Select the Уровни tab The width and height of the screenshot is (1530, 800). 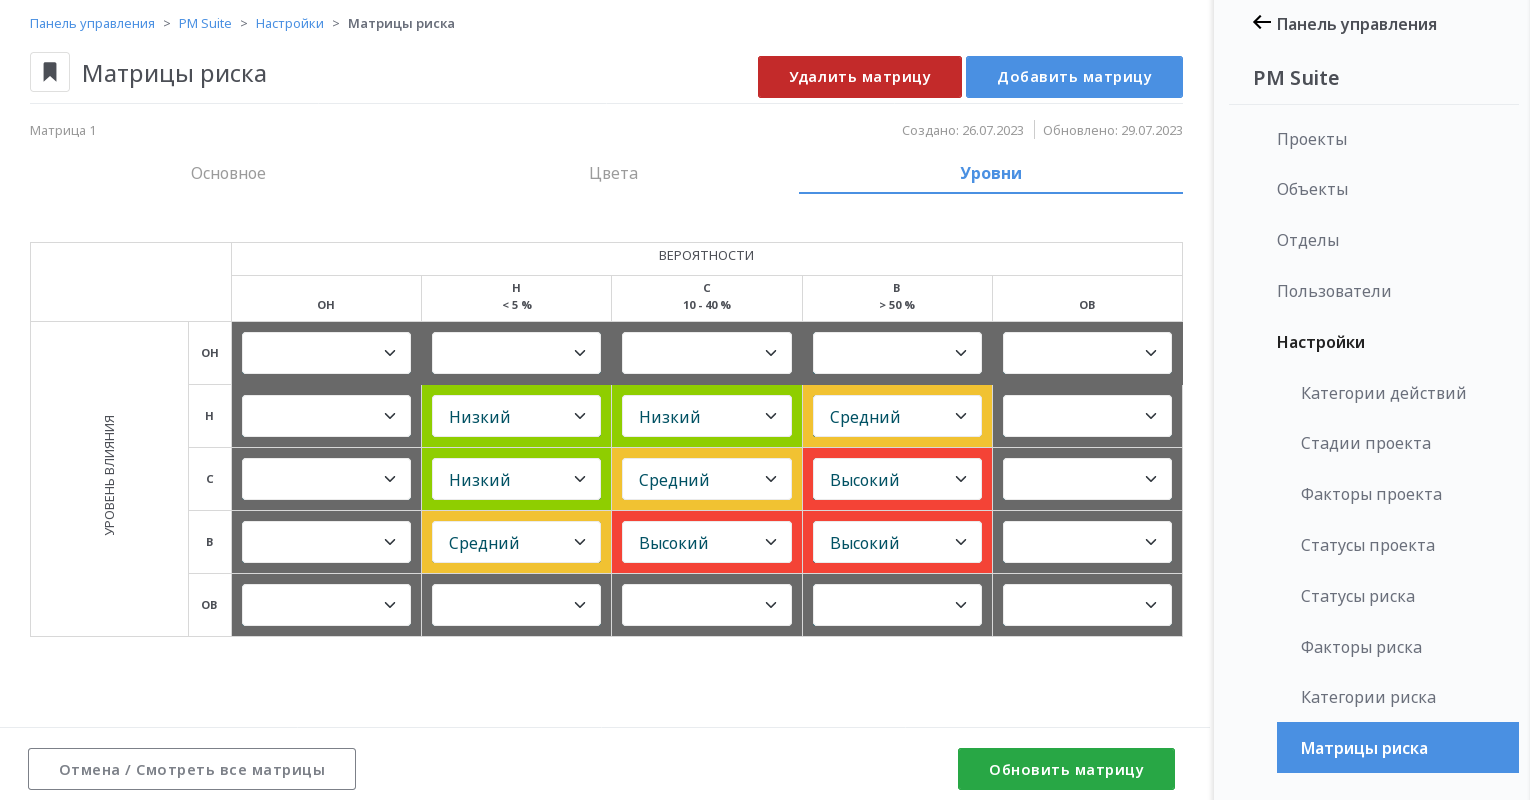point(991,173)
